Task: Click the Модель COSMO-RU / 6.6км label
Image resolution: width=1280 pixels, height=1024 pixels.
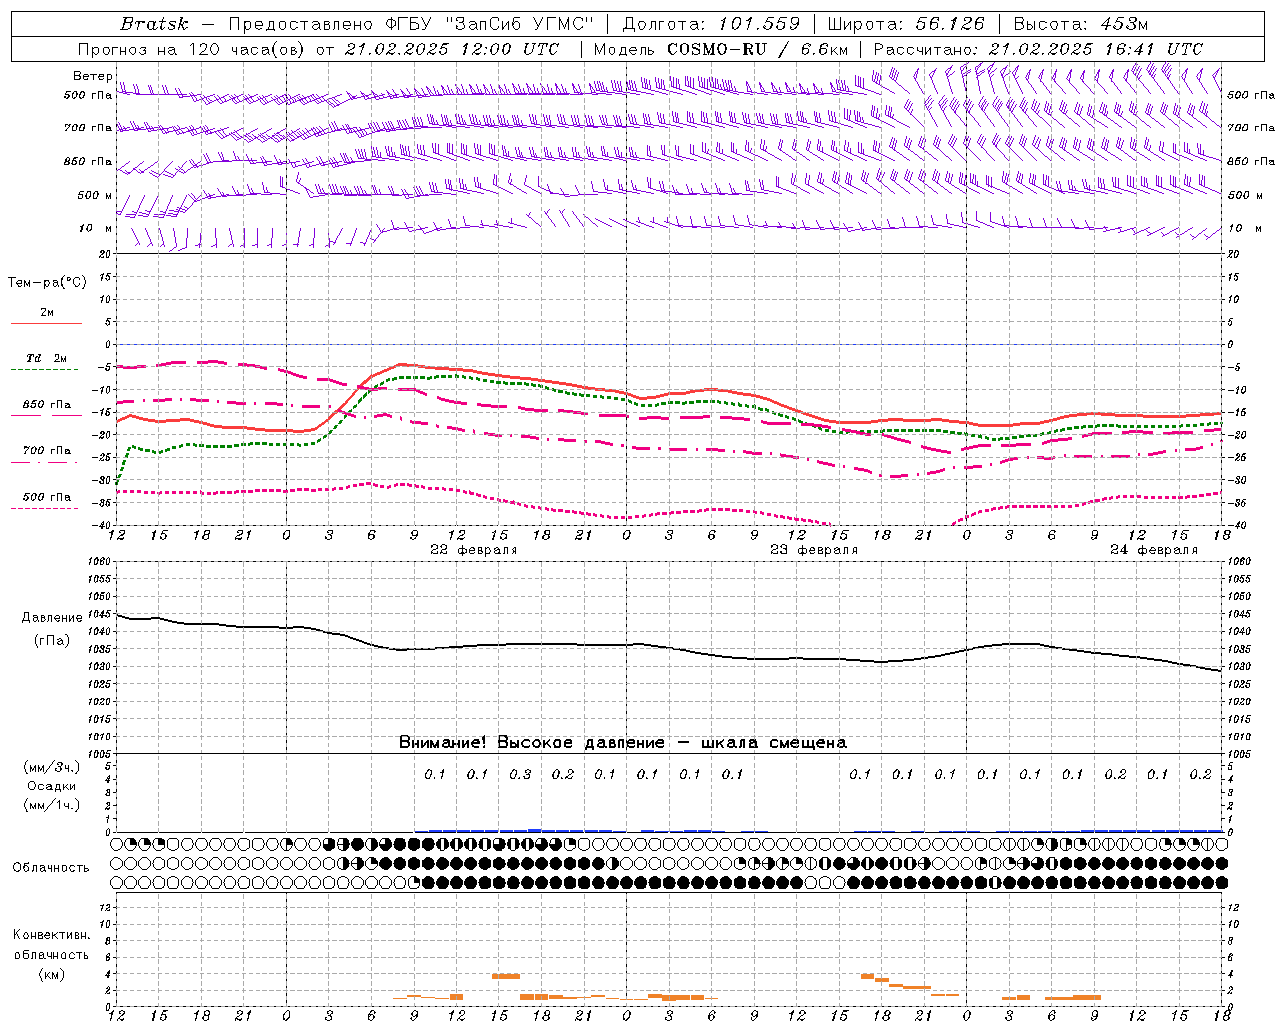Action: click(721, 49)
